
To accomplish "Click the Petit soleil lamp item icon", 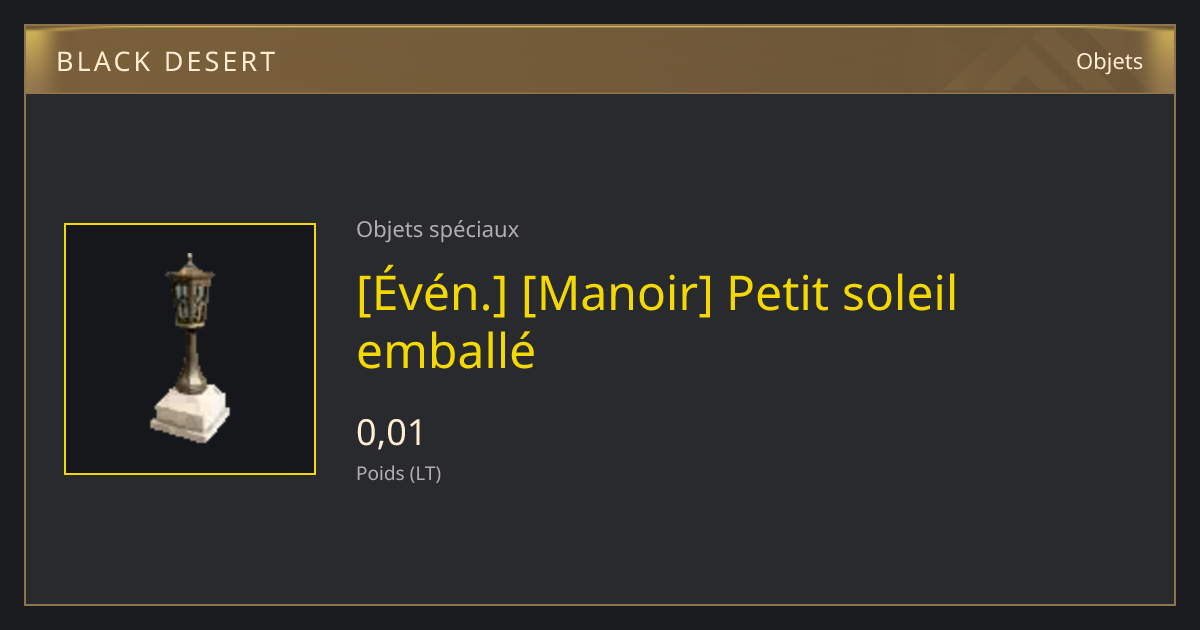I will [x=190, y=349].
